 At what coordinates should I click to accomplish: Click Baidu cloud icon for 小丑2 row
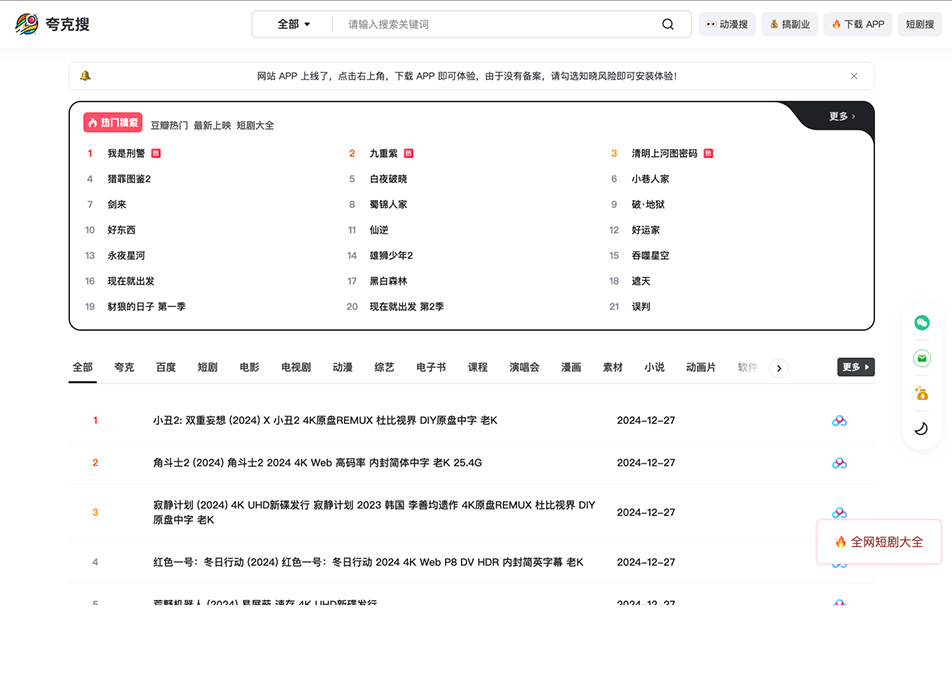[839, 421]
